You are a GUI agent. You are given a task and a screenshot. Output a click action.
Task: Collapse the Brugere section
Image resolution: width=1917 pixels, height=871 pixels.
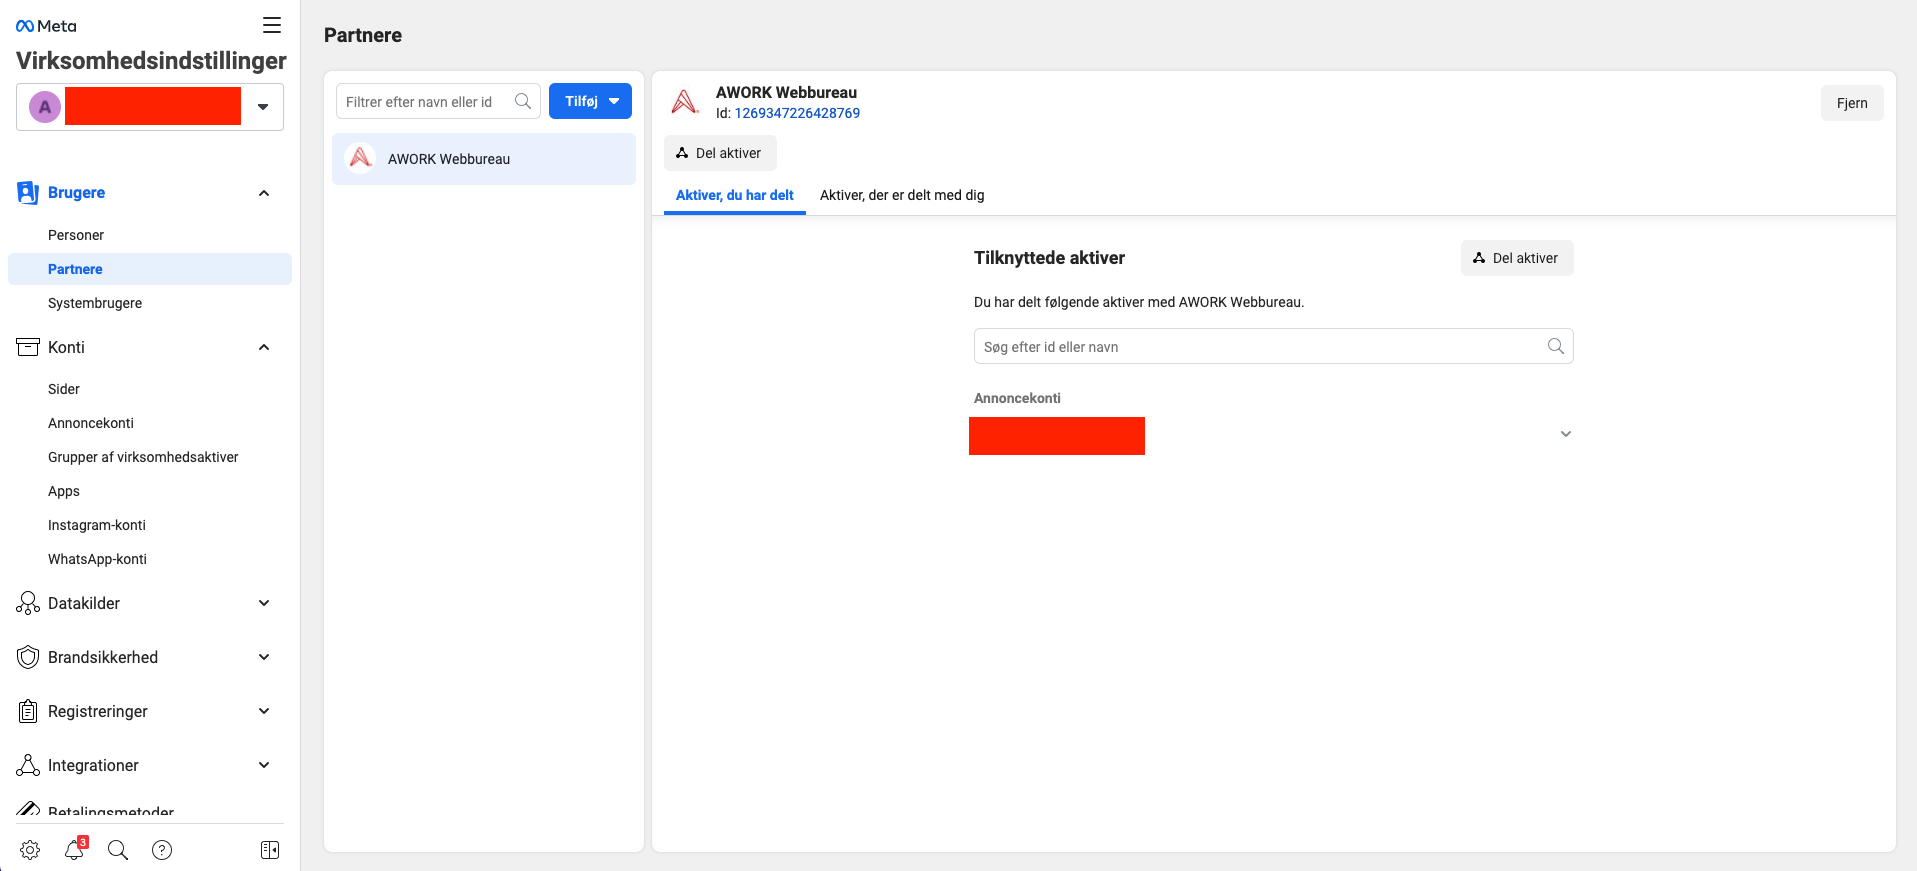264,193
